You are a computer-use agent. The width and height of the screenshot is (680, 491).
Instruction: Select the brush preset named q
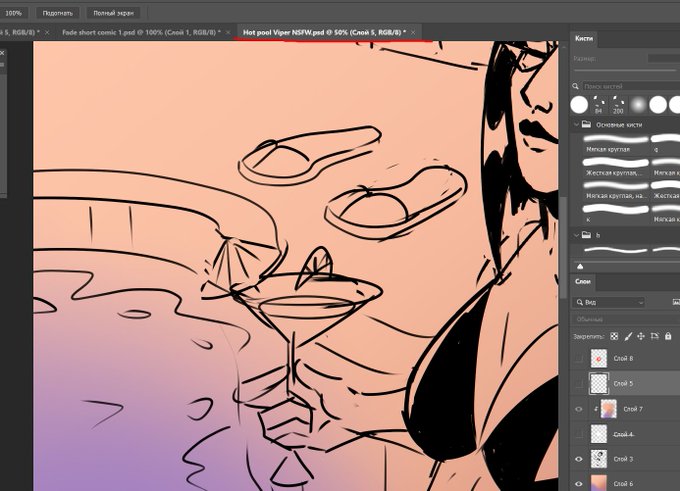pos(665,144)
